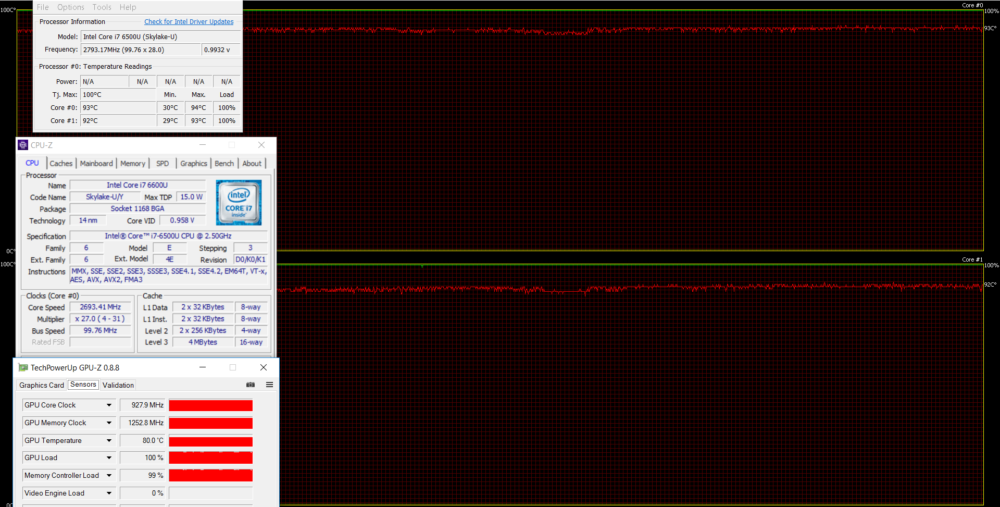The image size is (1000, 507).
Task: Switch to the Memory tab in CPU-Z
Action: pos(133,163)
